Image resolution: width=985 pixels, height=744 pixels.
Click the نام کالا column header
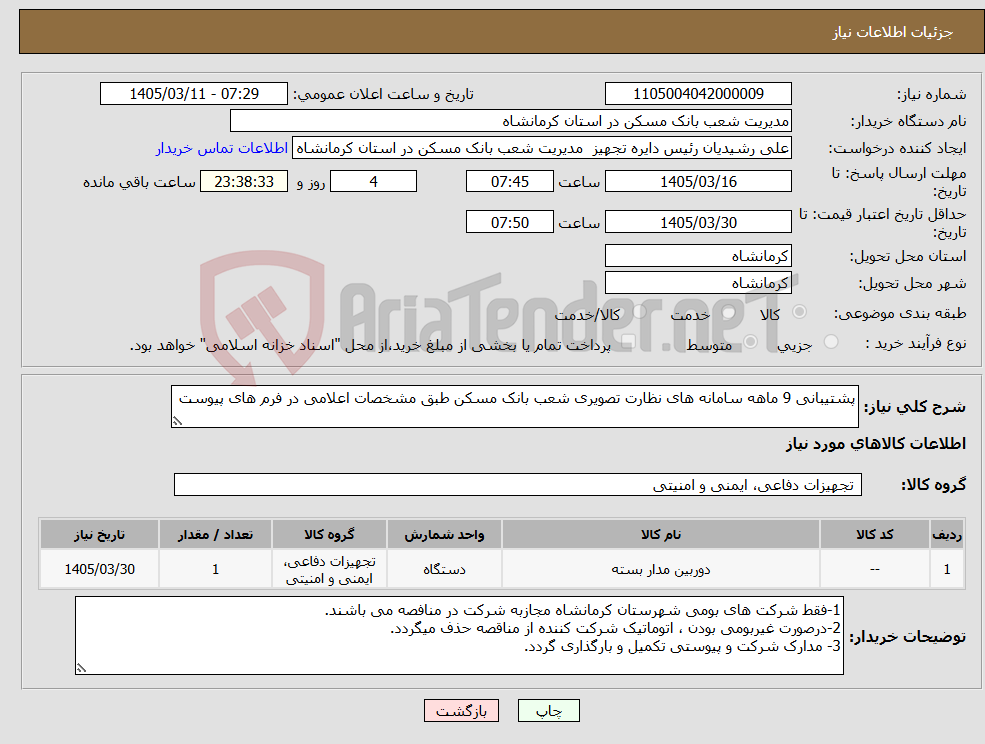(661, 535)
